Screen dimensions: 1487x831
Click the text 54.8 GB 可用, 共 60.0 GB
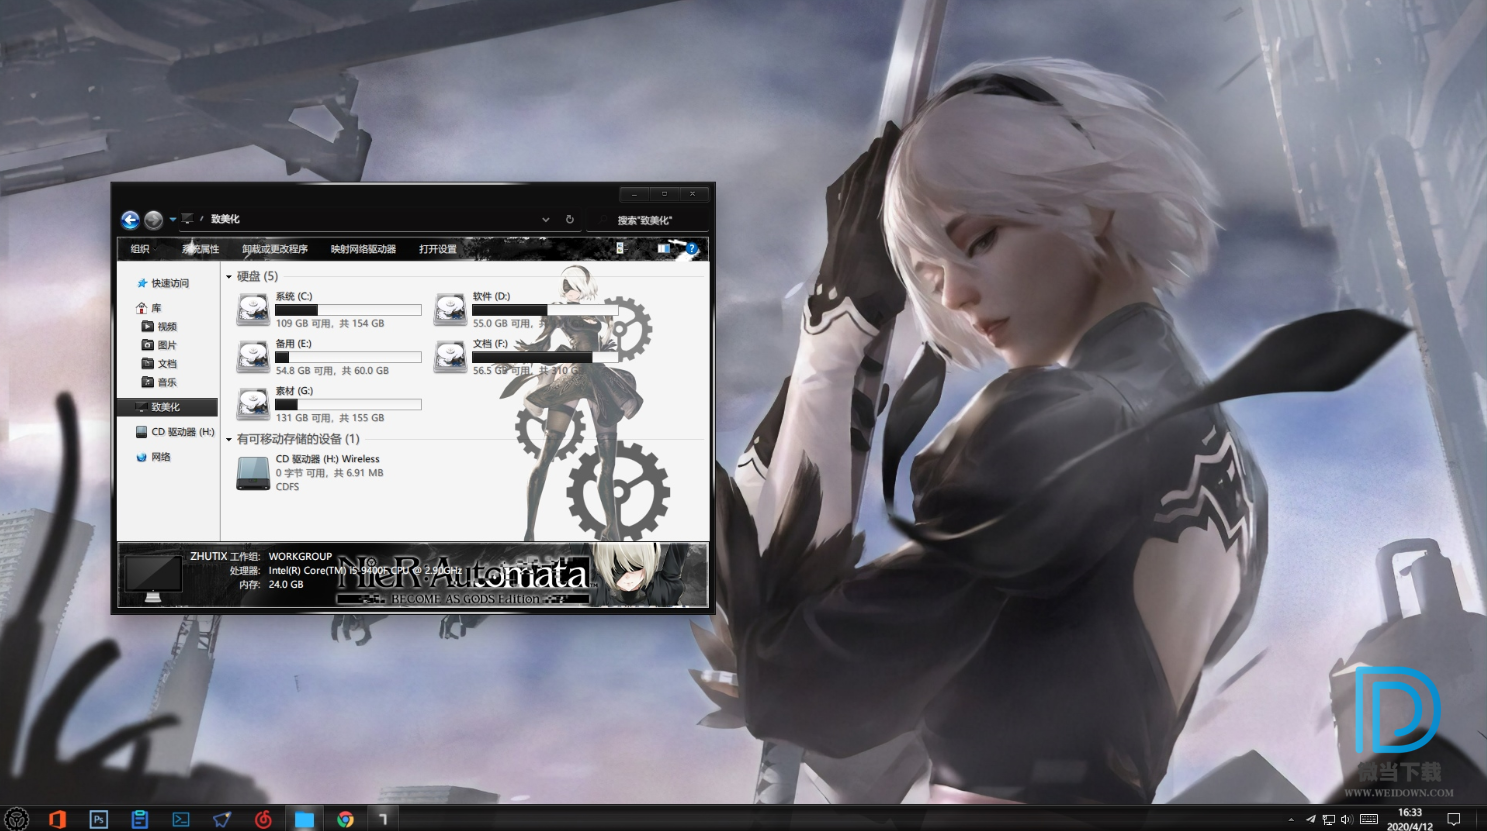332,371
